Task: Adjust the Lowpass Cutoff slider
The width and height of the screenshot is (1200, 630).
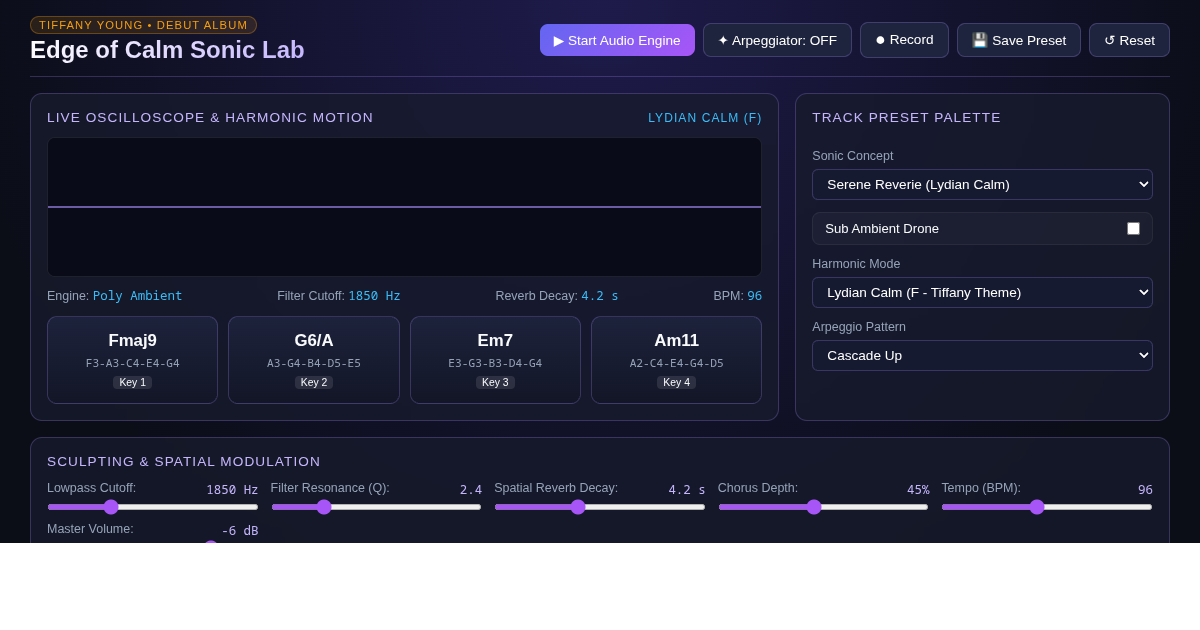Action: tap(153, 507)
